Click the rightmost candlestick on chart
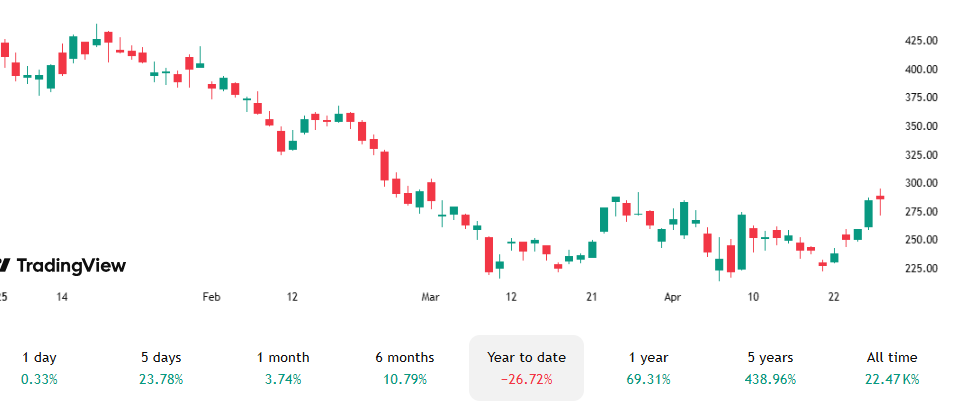This screenshot has height=406, width=961. (880, 198)
